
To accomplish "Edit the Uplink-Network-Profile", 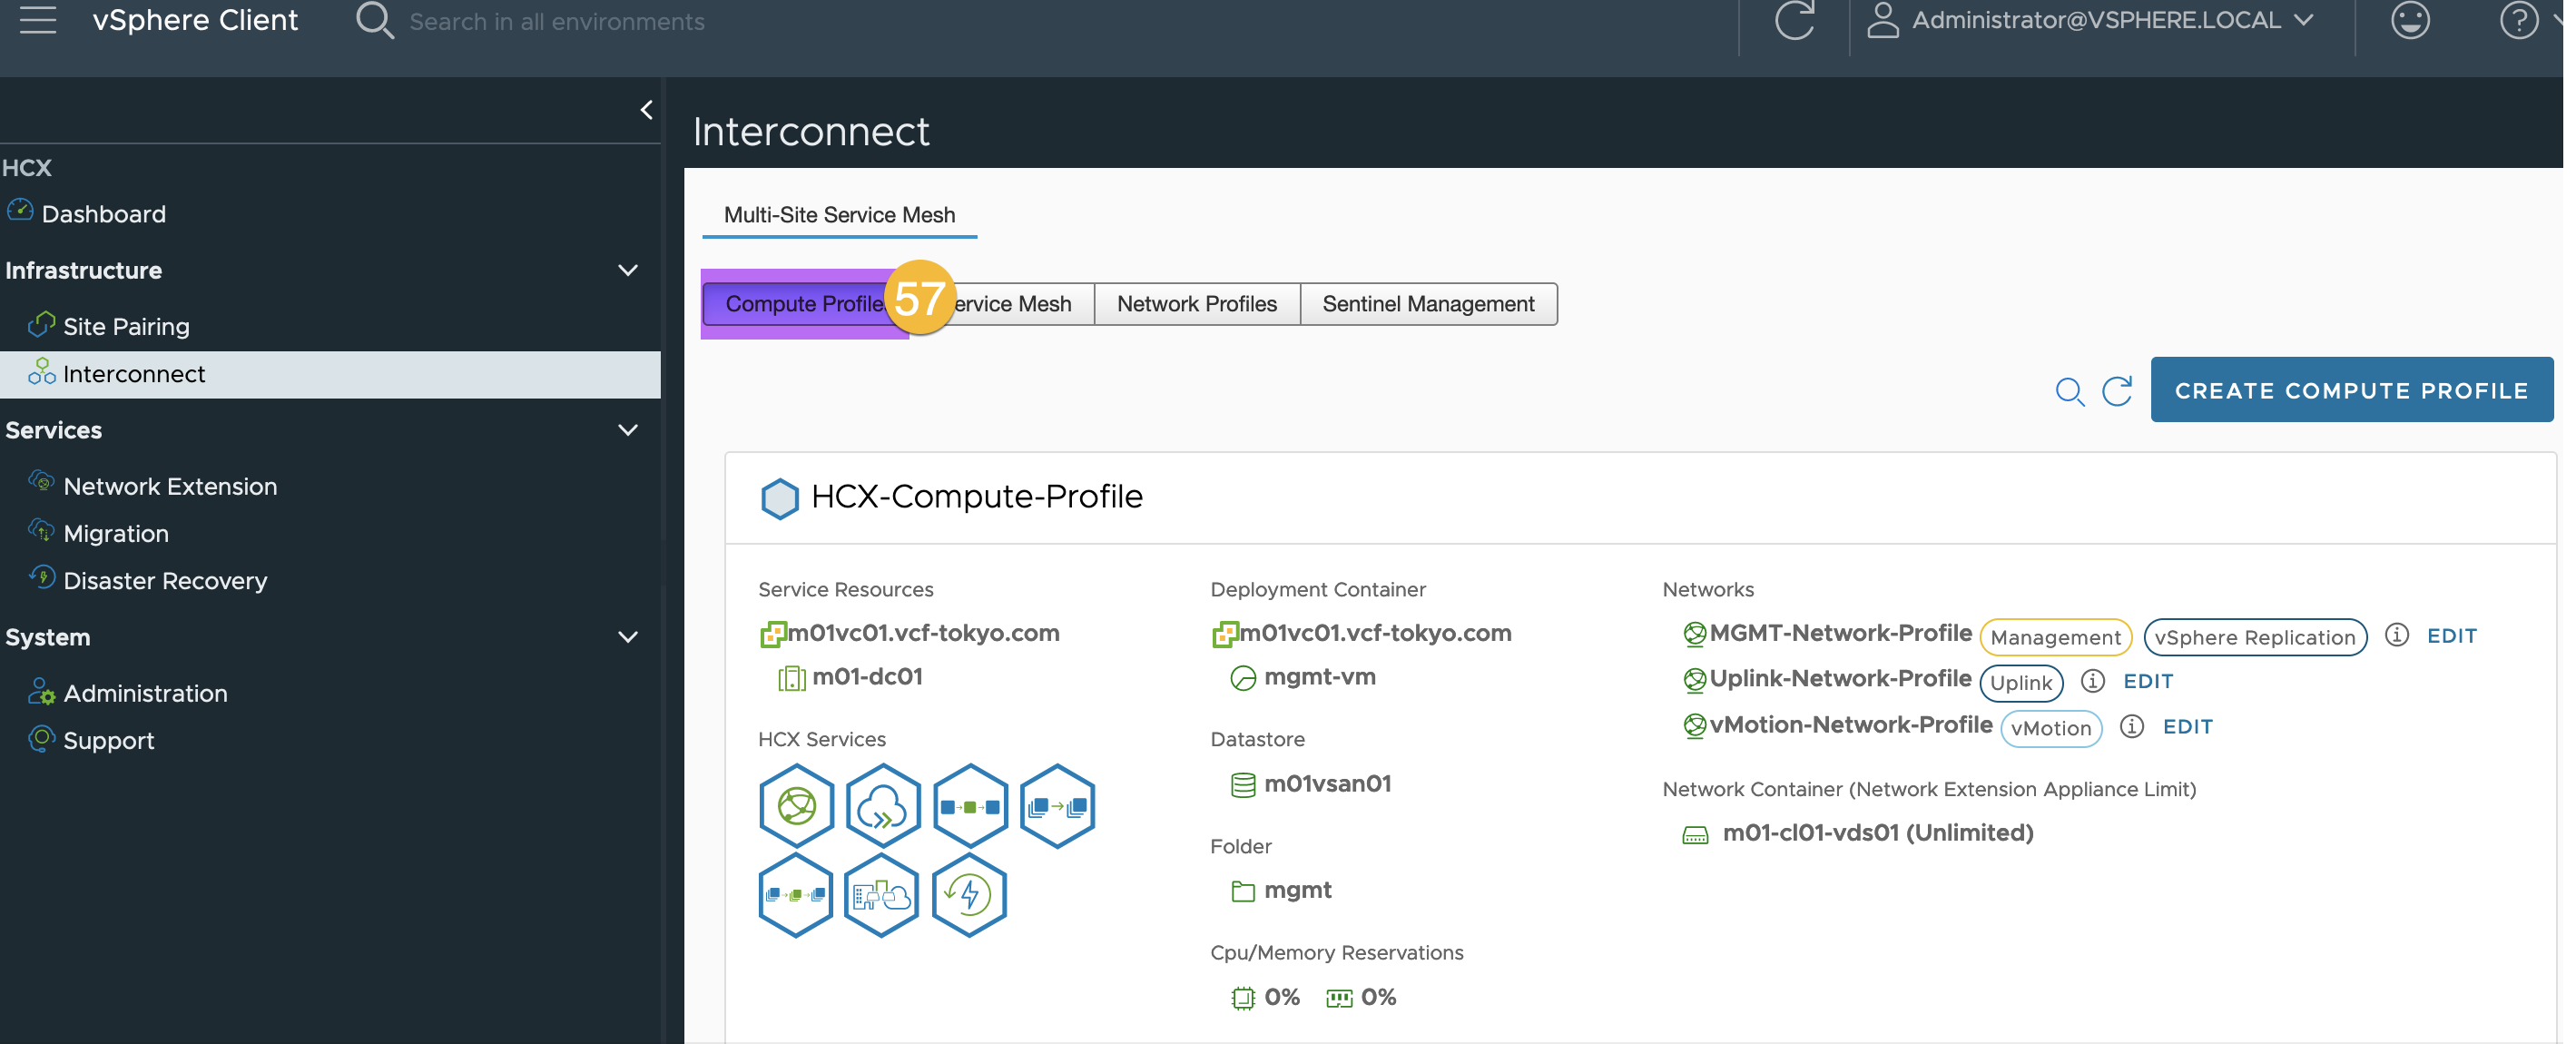I will [x=2147, y=681].
